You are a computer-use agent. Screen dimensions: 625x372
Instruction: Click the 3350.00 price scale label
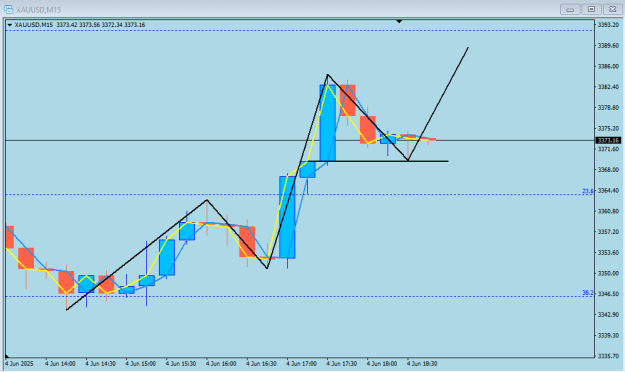[x=608, y=273]
